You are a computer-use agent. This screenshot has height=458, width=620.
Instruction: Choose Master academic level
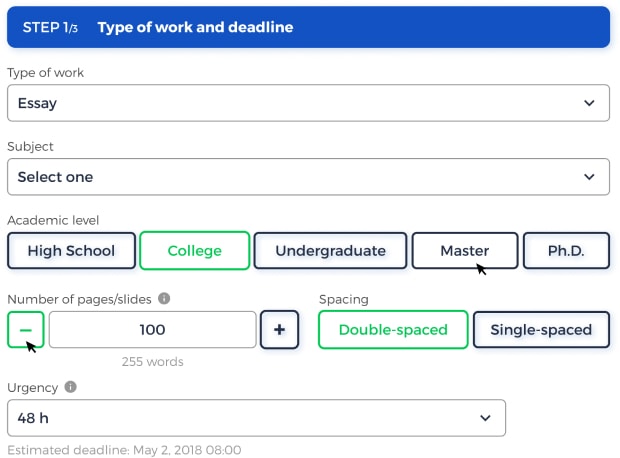click(x=465, y=251)
